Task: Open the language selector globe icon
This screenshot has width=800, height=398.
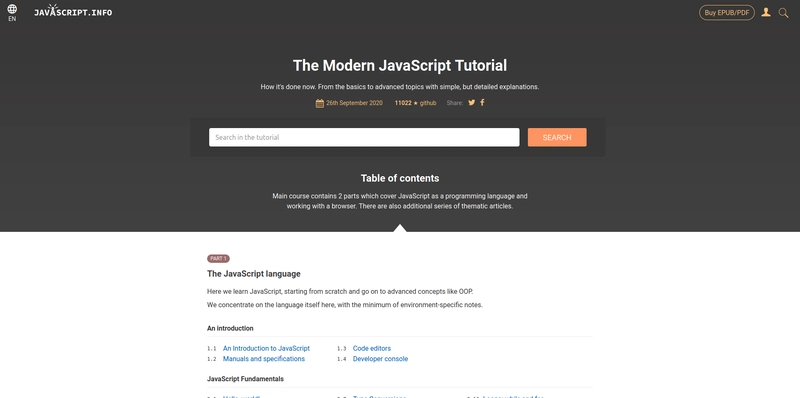Action: (x=12, y=9)
